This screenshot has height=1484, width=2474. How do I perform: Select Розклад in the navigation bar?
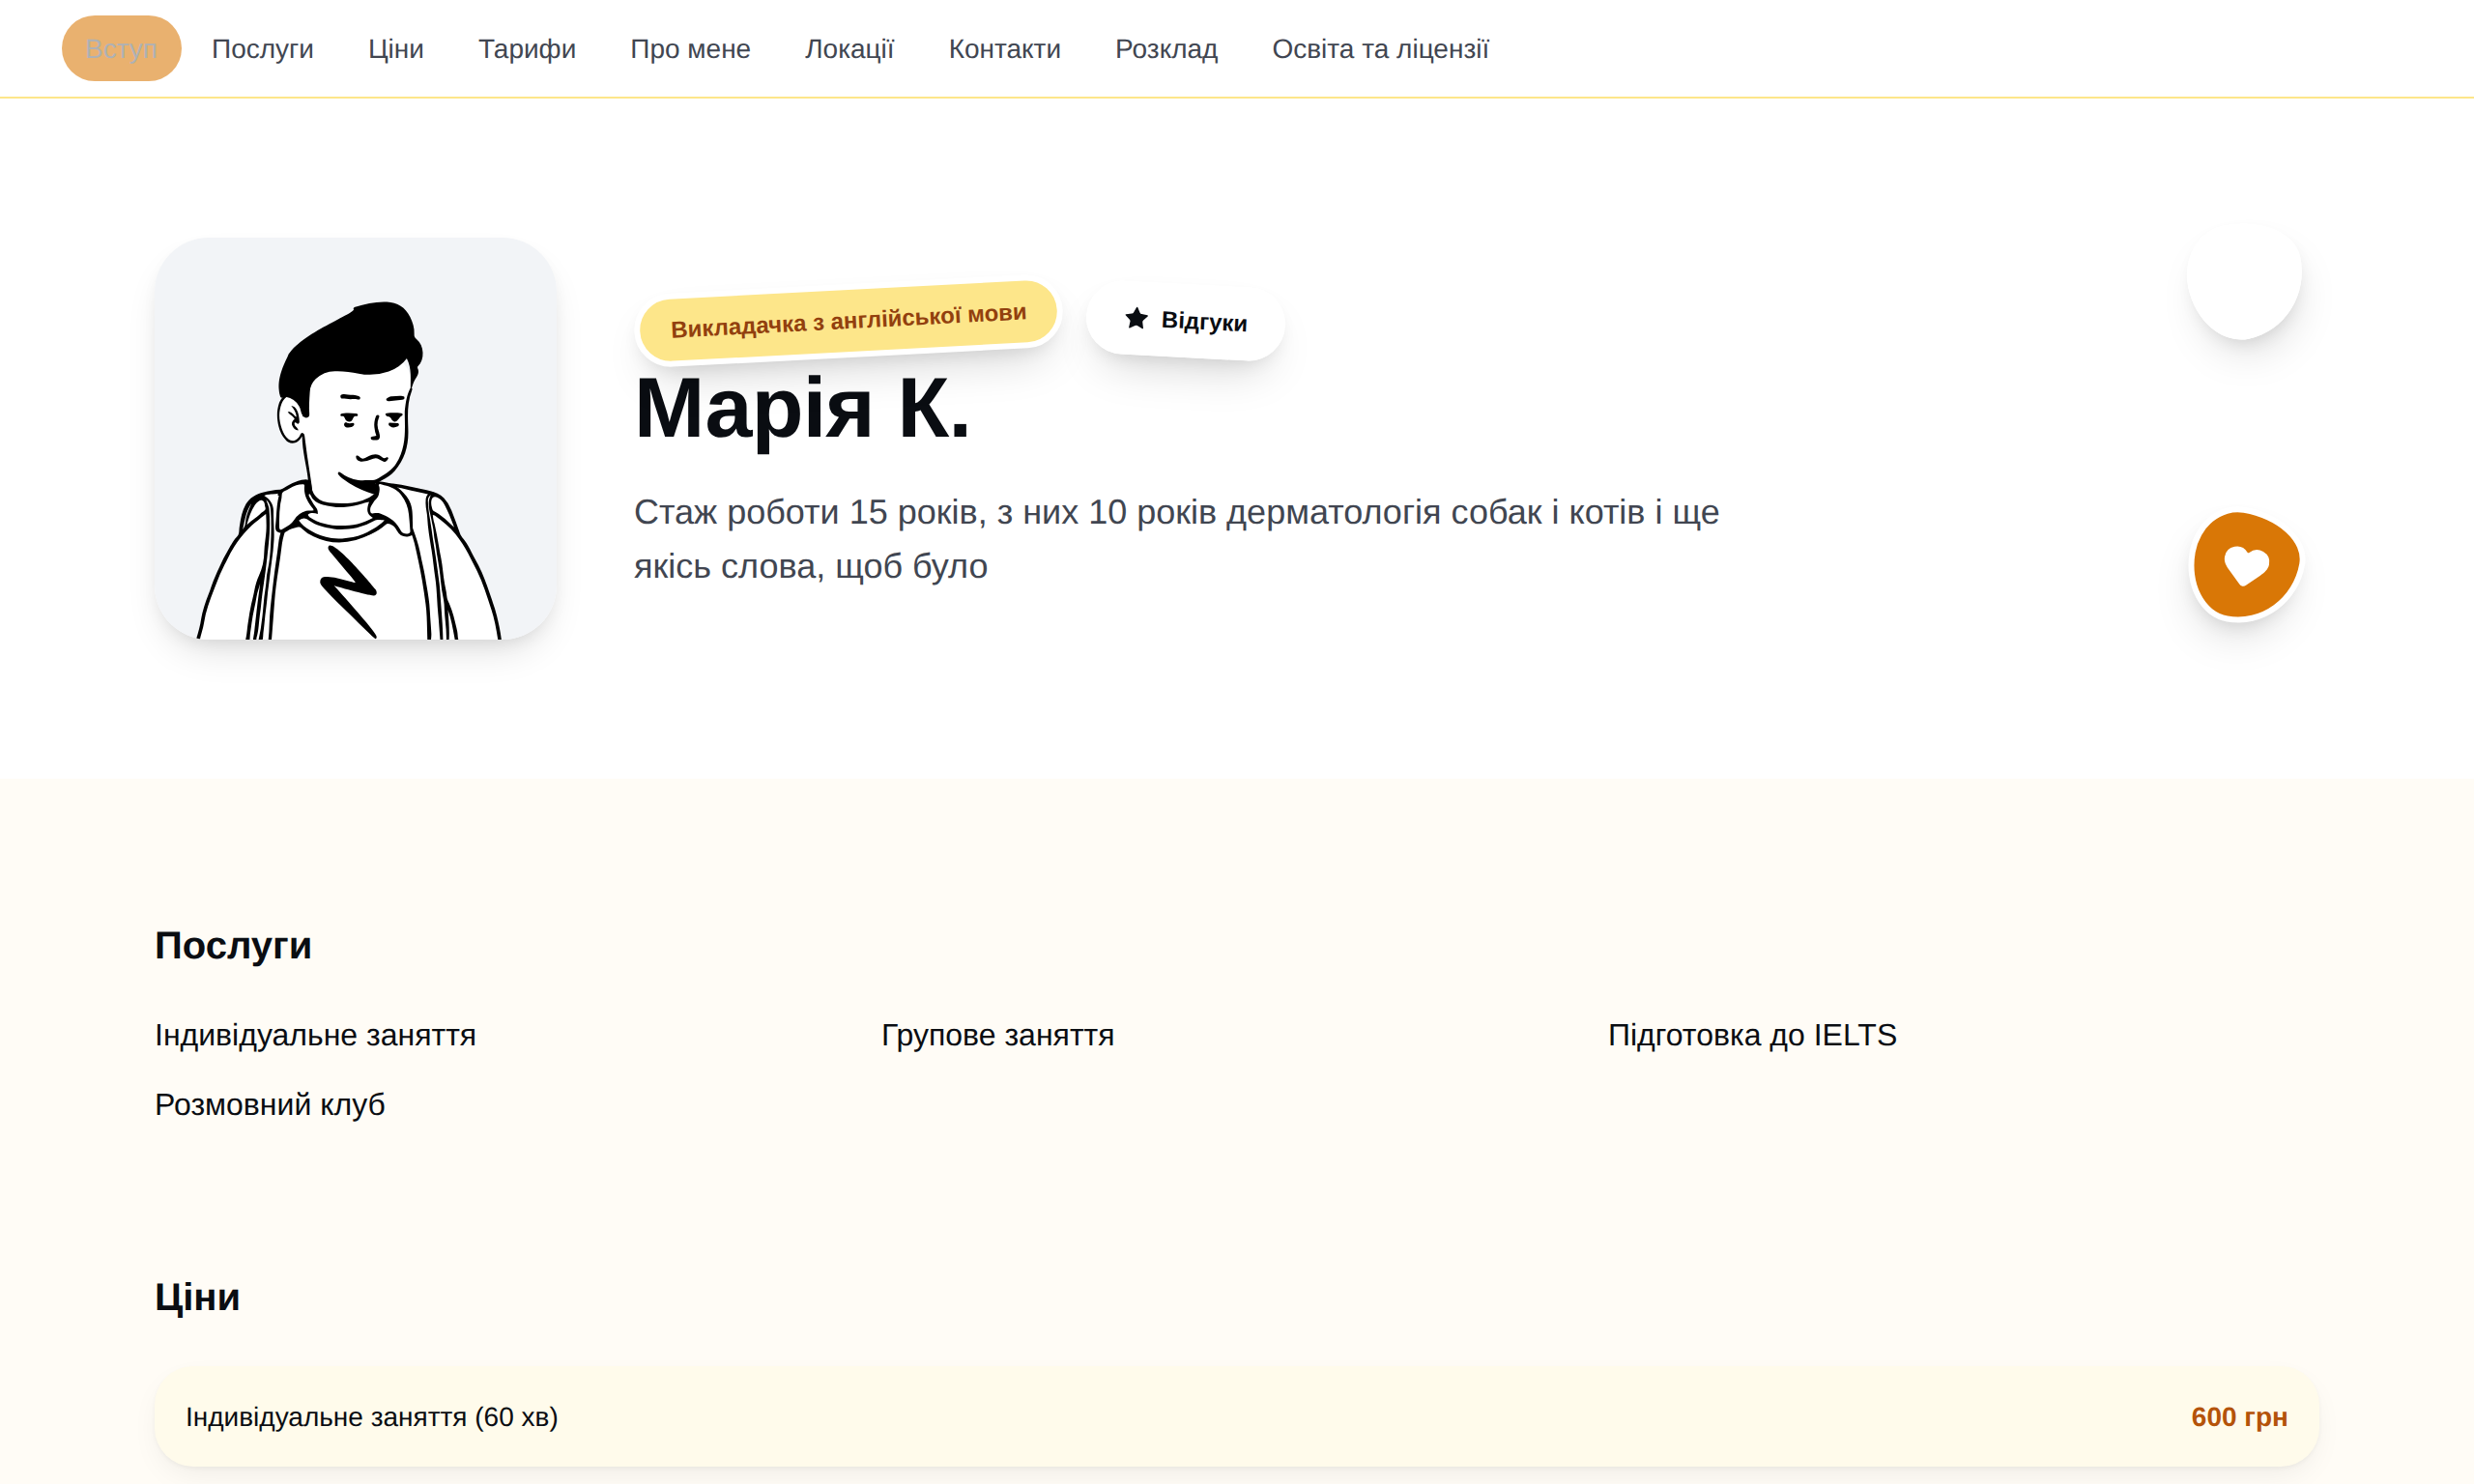[x=1166, y=49]
